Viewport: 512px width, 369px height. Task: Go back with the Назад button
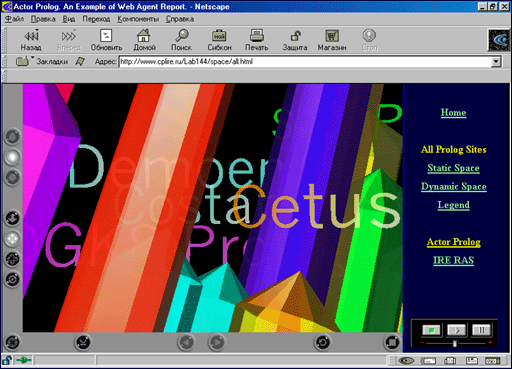point(31,40)
